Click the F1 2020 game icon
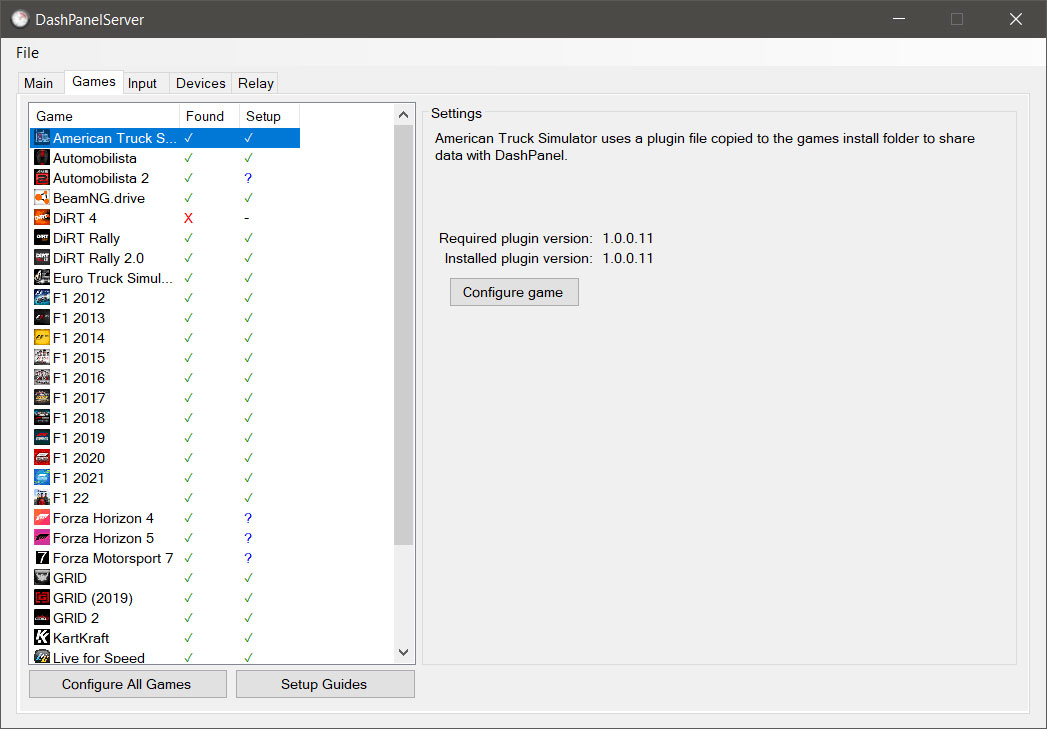The height and width of the screenshot is (729, 1047). point(42,458)
